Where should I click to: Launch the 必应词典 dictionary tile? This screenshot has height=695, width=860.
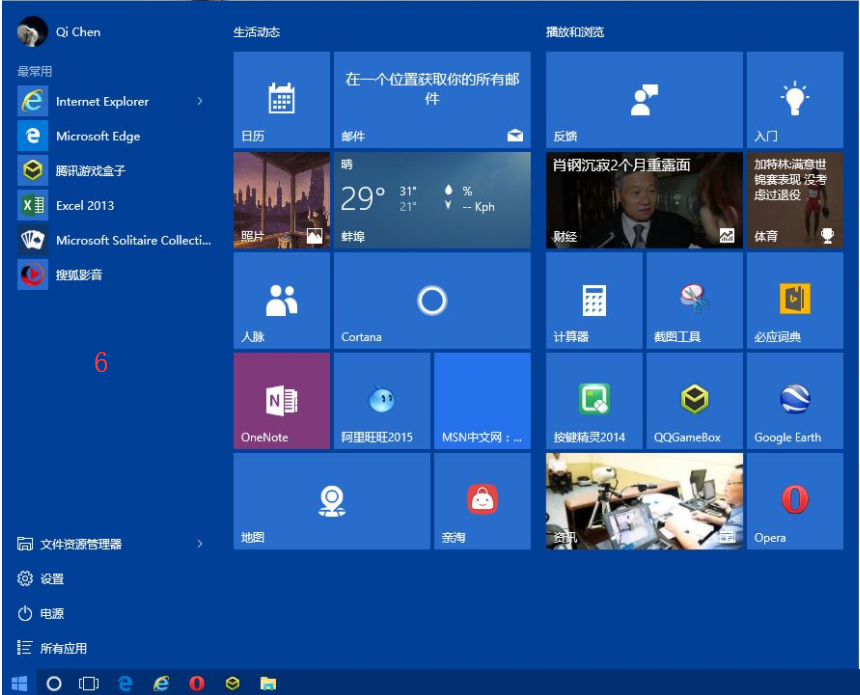[794, 300]
